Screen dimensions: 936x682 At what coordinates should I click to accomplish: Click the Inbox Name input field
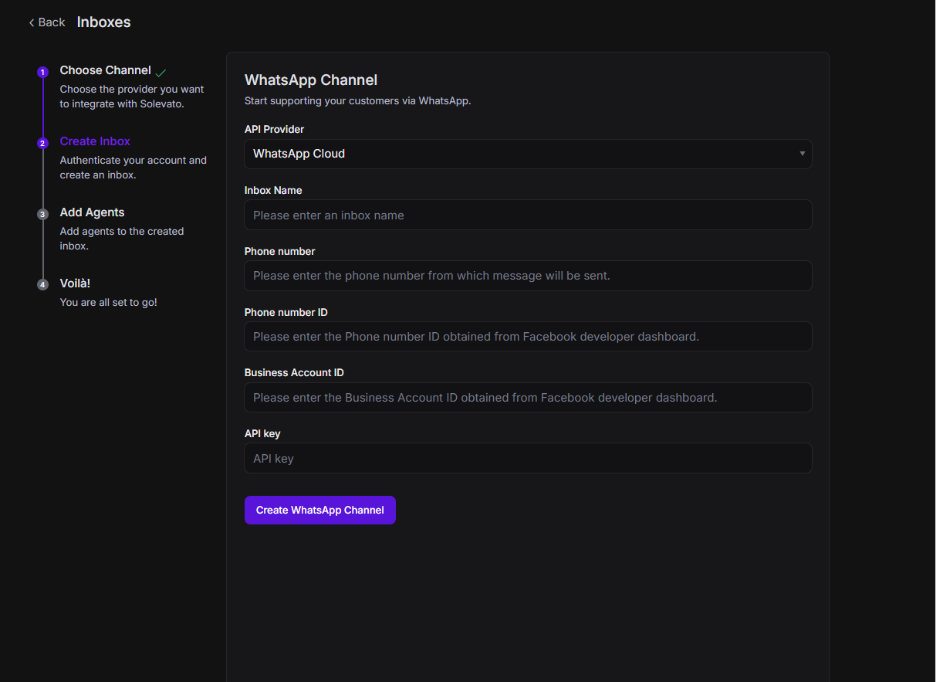click(528, 215)
